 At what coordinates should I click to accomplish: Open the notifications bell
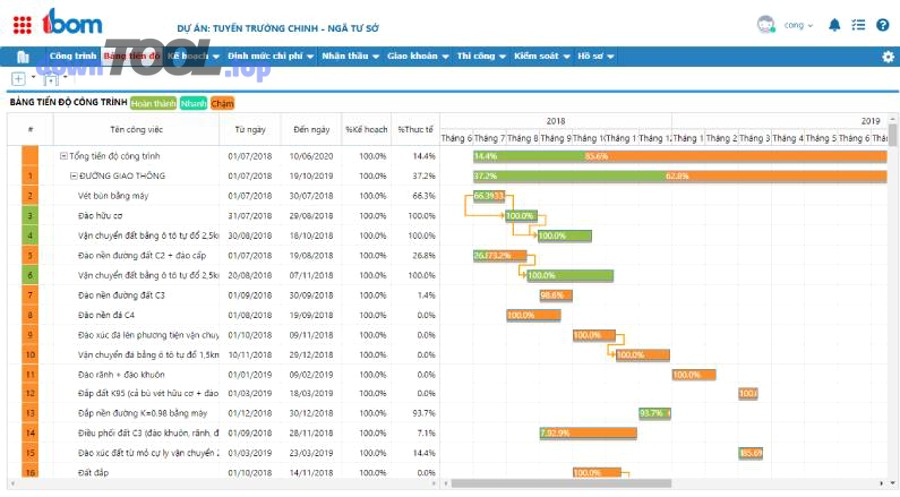(835, 25)
